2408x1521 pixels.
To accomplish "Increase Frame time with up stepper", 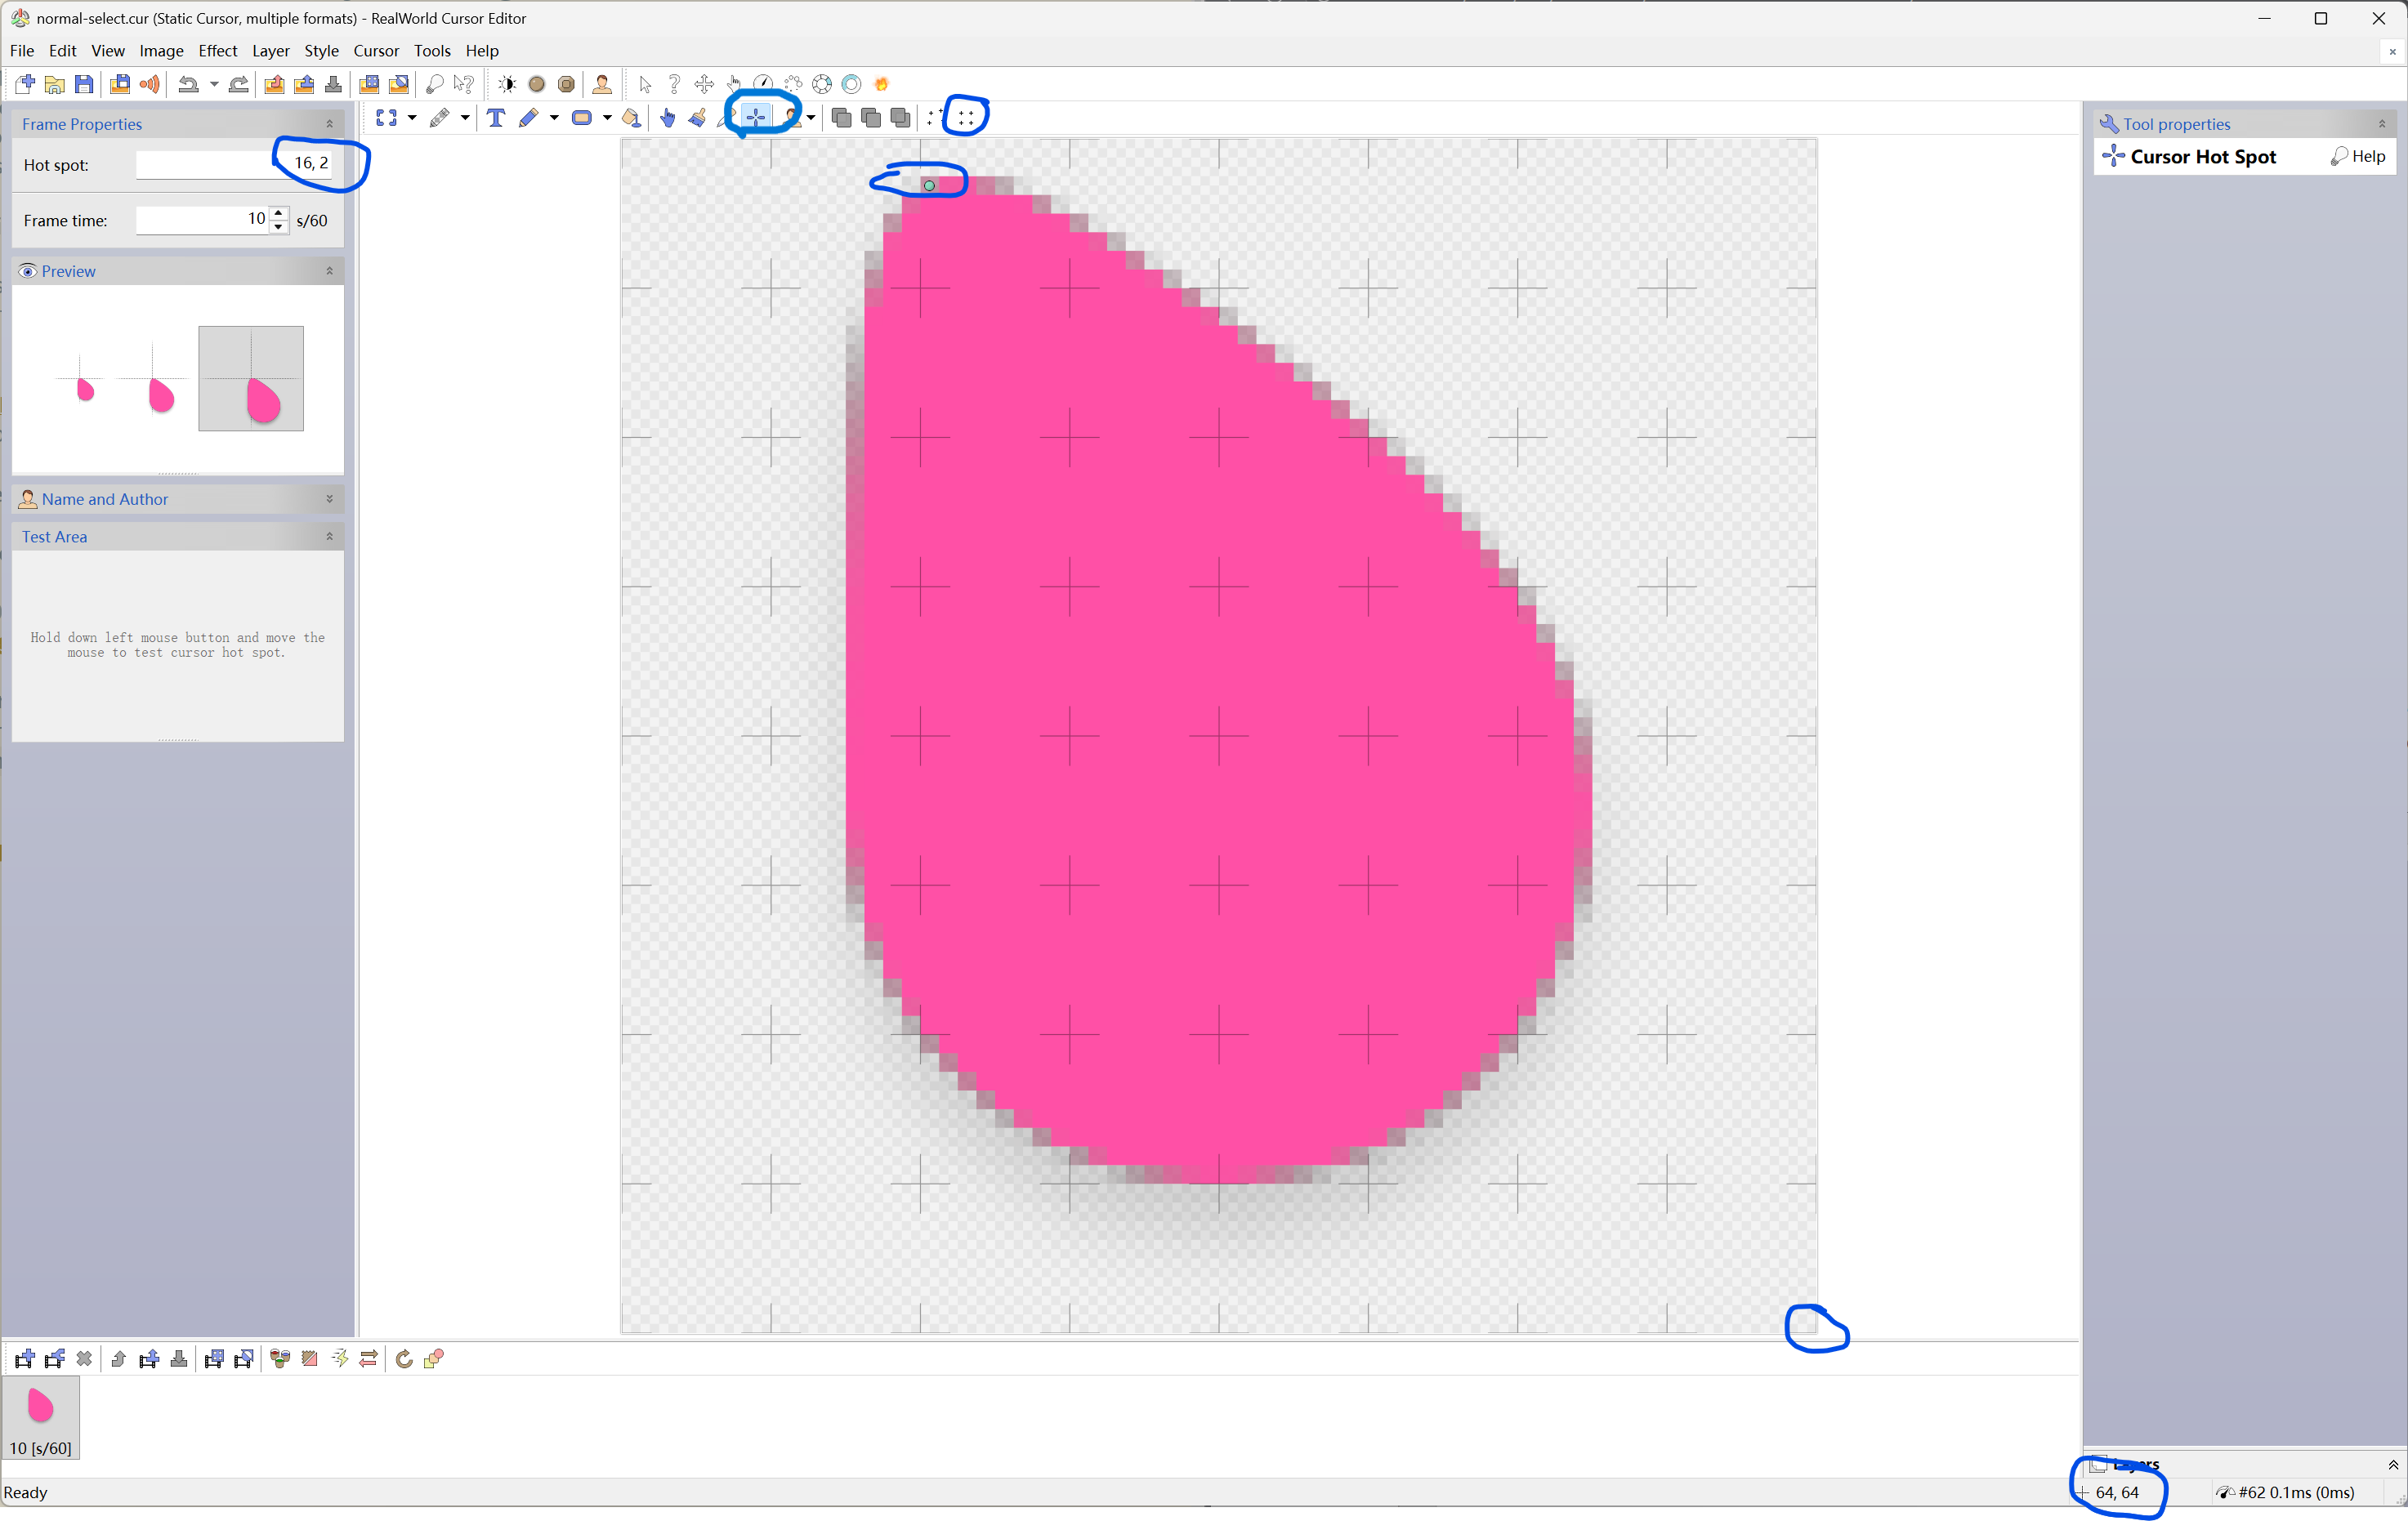I will coord(279,213).
